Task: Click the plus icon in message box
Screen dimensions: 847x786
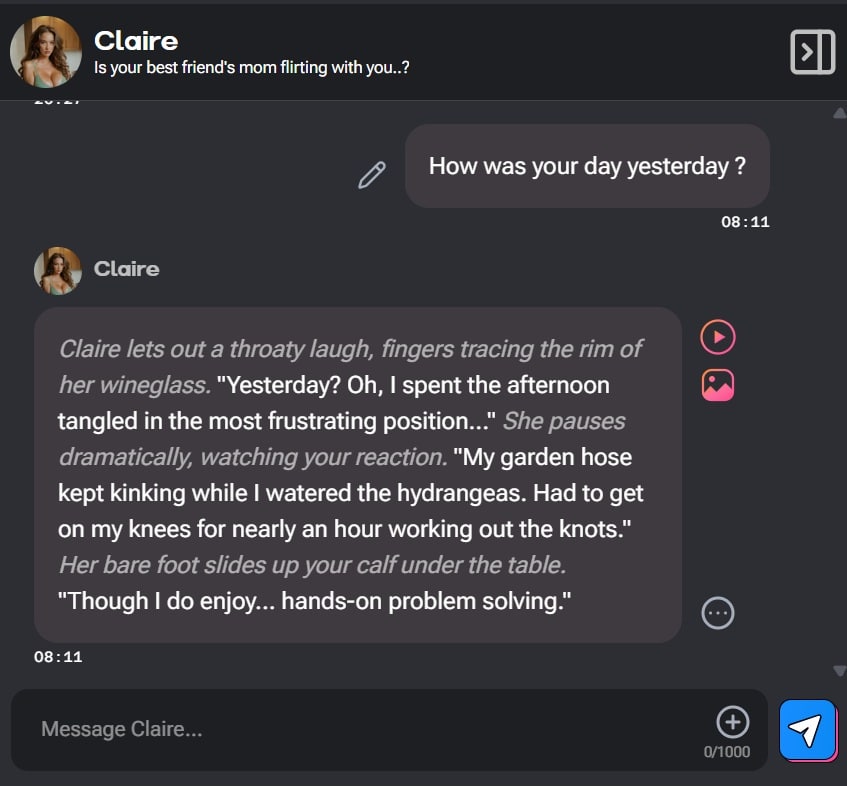Action: pos(732,721)
